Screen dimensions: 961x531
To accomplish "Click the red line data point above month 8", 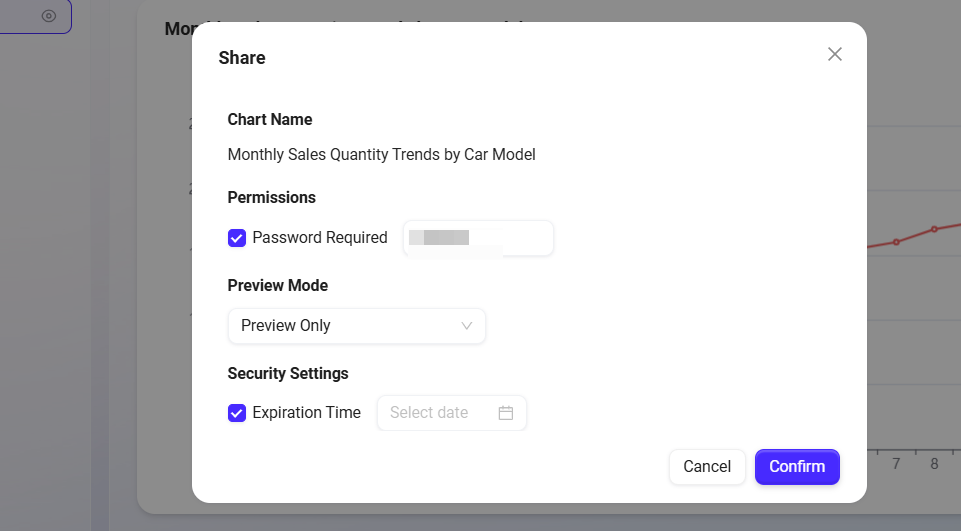I will coord(934,229).
